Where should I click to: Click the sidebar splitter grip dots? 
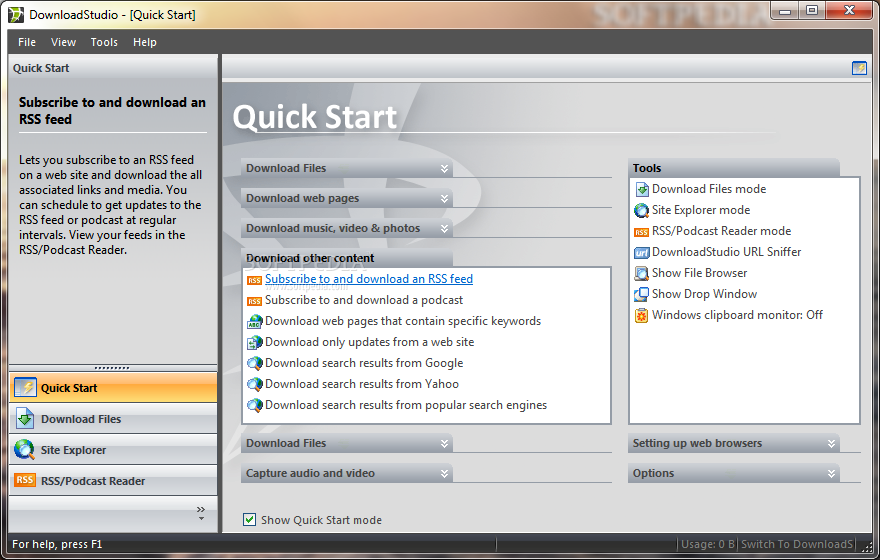(112, 368)
